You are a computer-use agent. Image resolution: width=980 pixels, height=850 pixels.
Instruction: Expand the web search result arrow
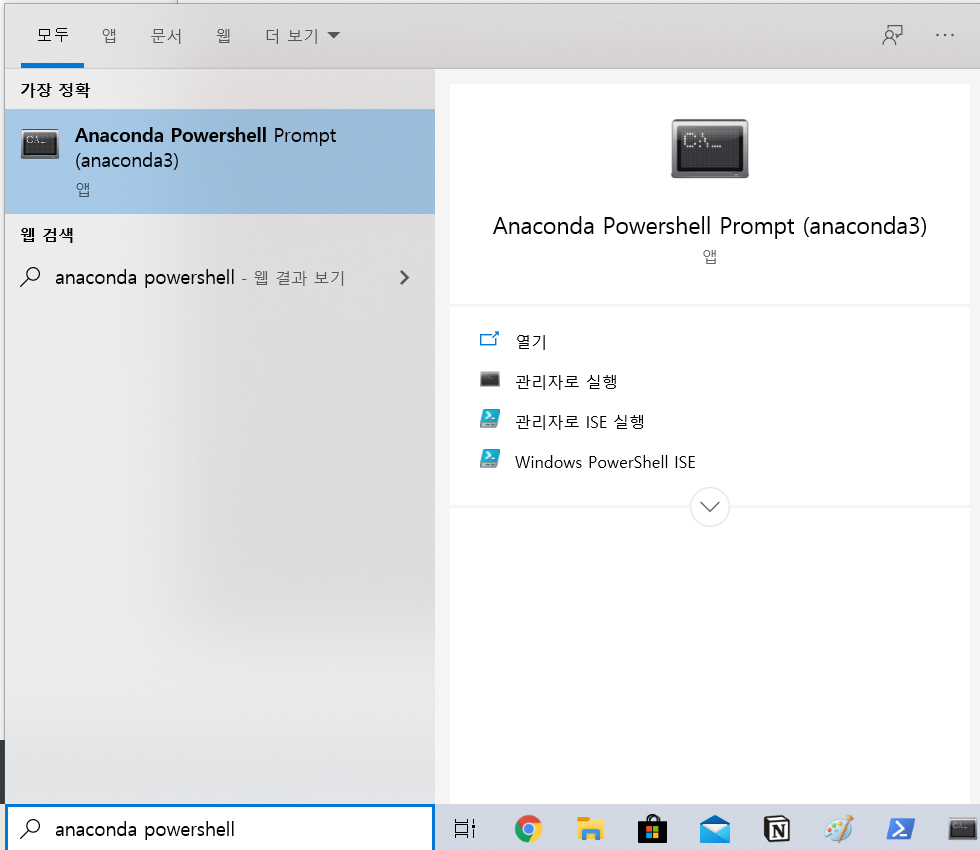(404, 278)
